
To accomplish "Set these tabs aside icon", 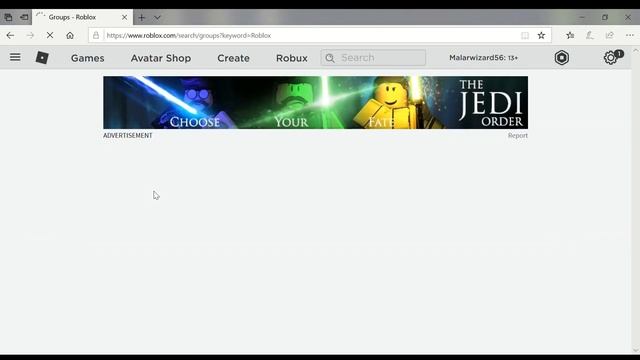I will point(24,17).
